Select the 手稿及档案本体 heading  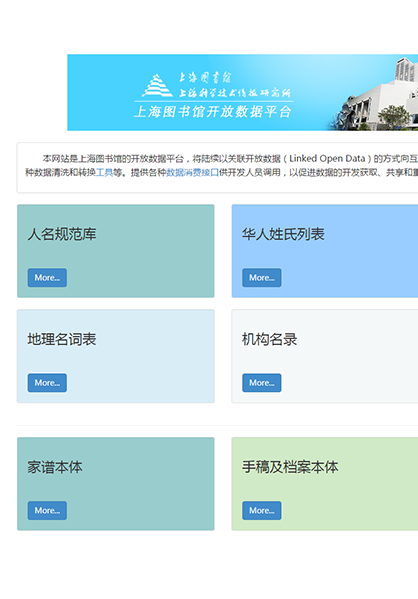[290, 467]
